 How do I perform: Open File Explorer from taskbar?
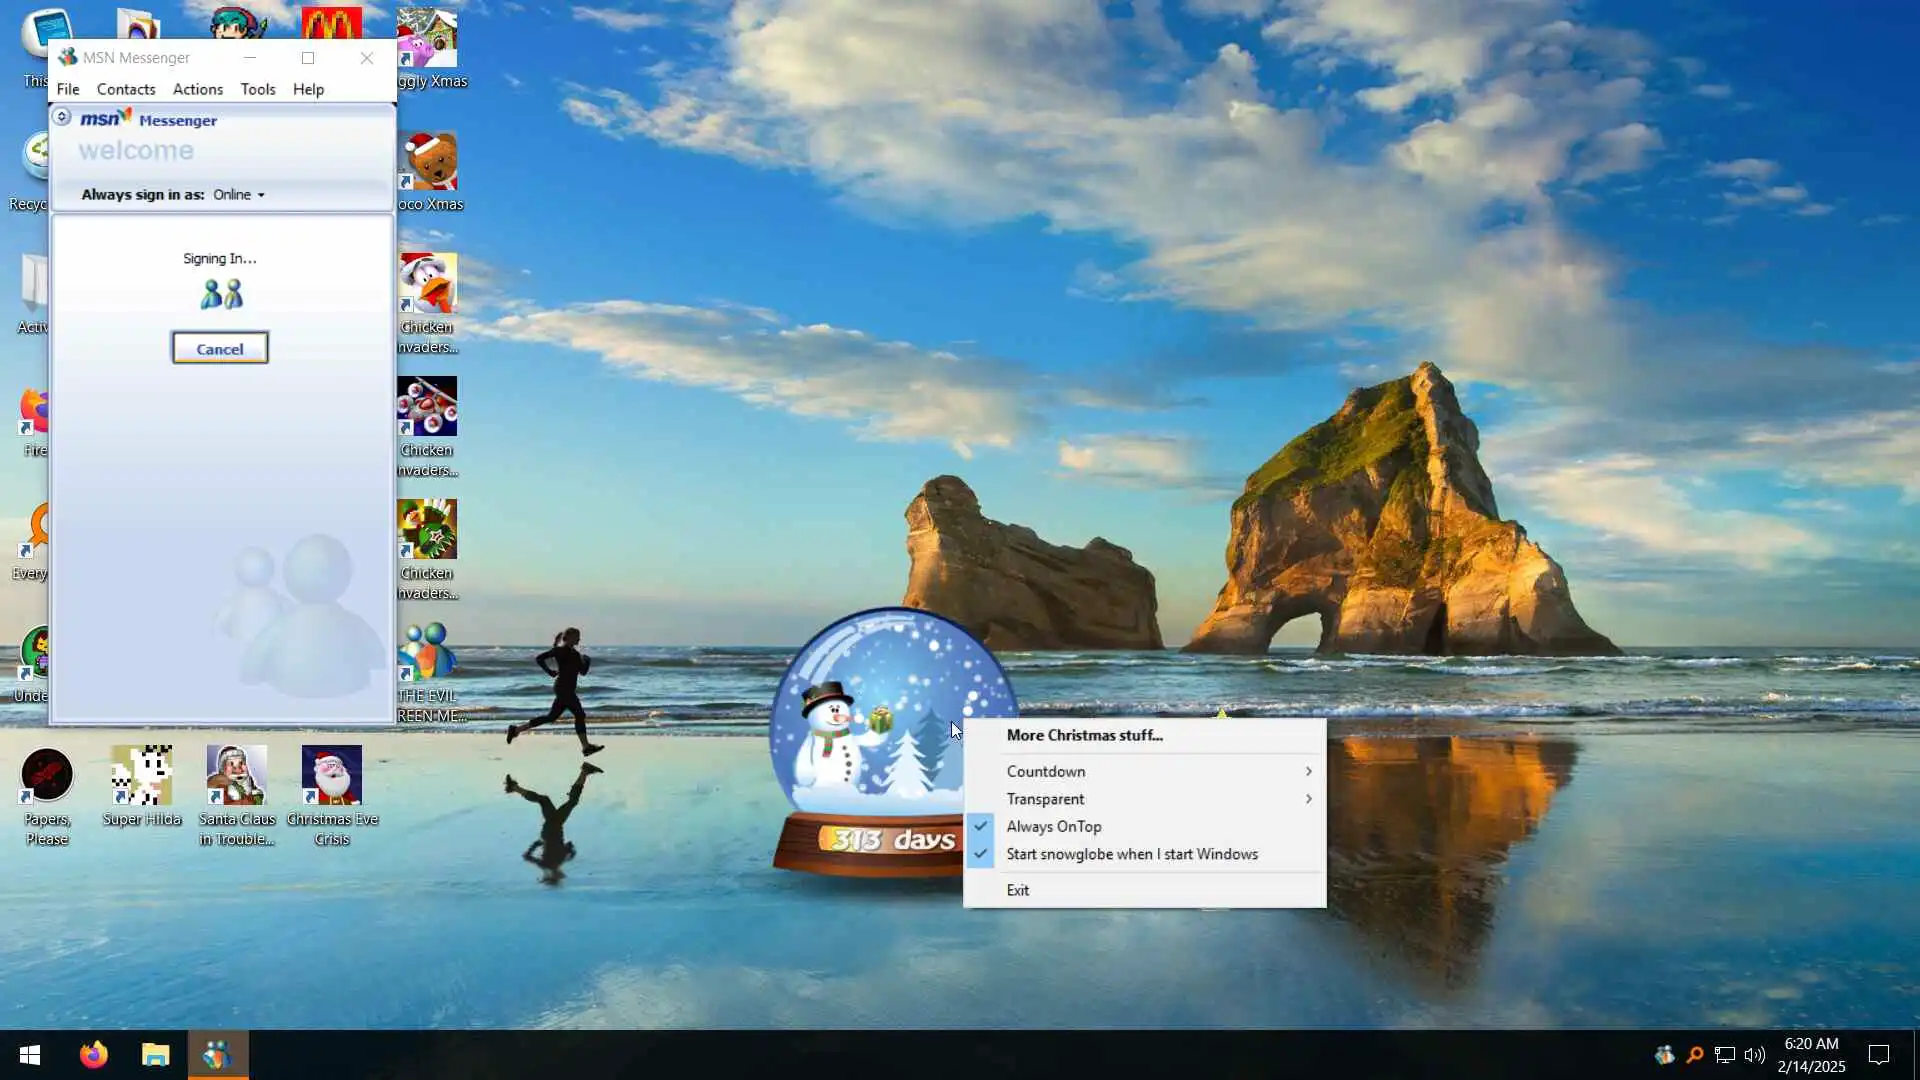pos(155,1055)
